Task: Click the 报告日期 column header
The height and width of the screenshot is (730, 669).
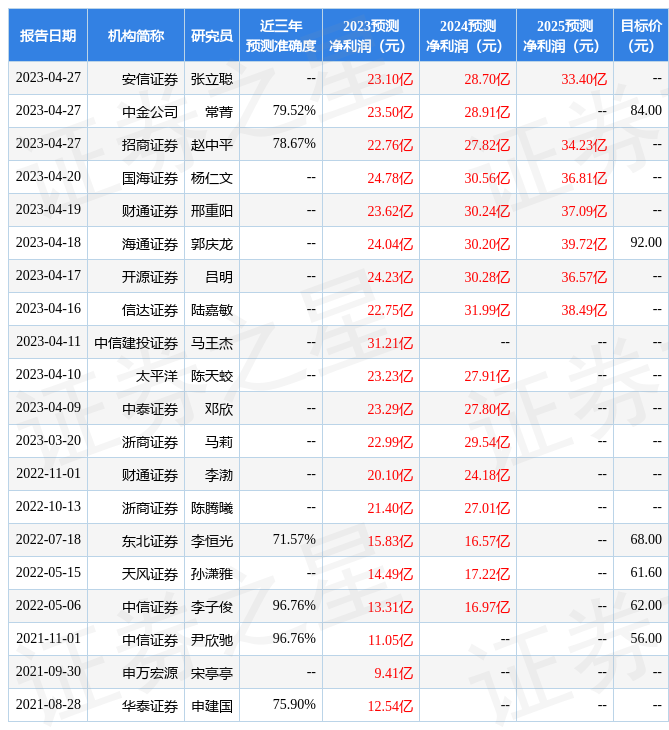Action: pyautogui.click(x=48, y=35)
